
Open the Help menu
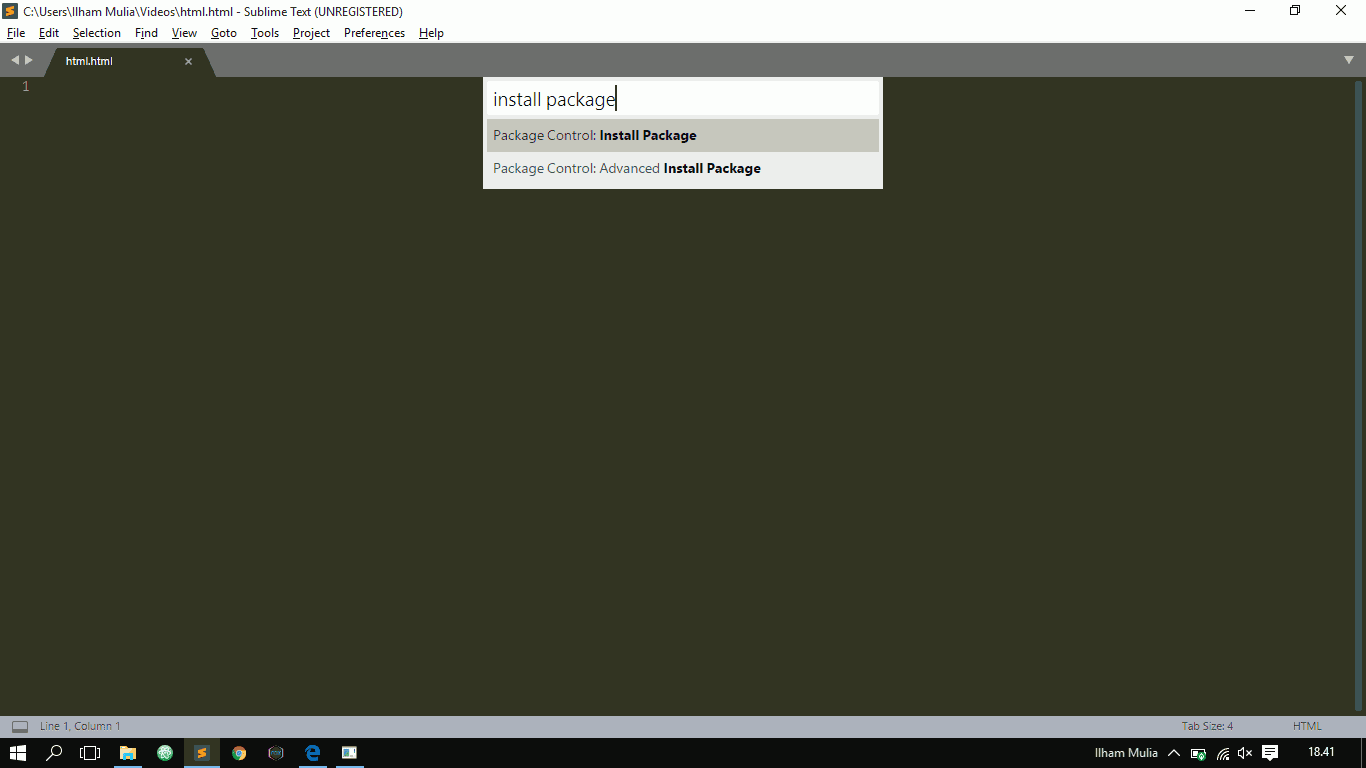431,33
